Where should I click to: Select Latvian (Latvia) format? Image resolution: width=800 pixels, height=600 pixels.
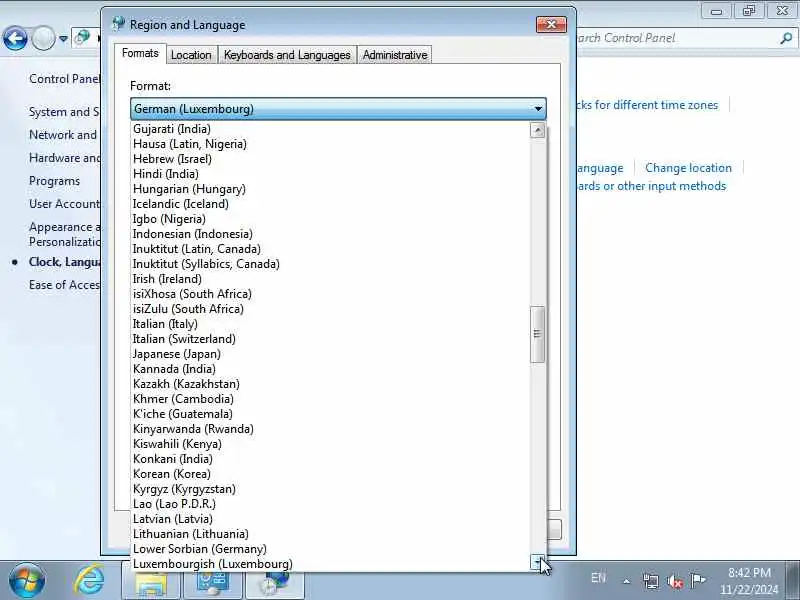331,519
